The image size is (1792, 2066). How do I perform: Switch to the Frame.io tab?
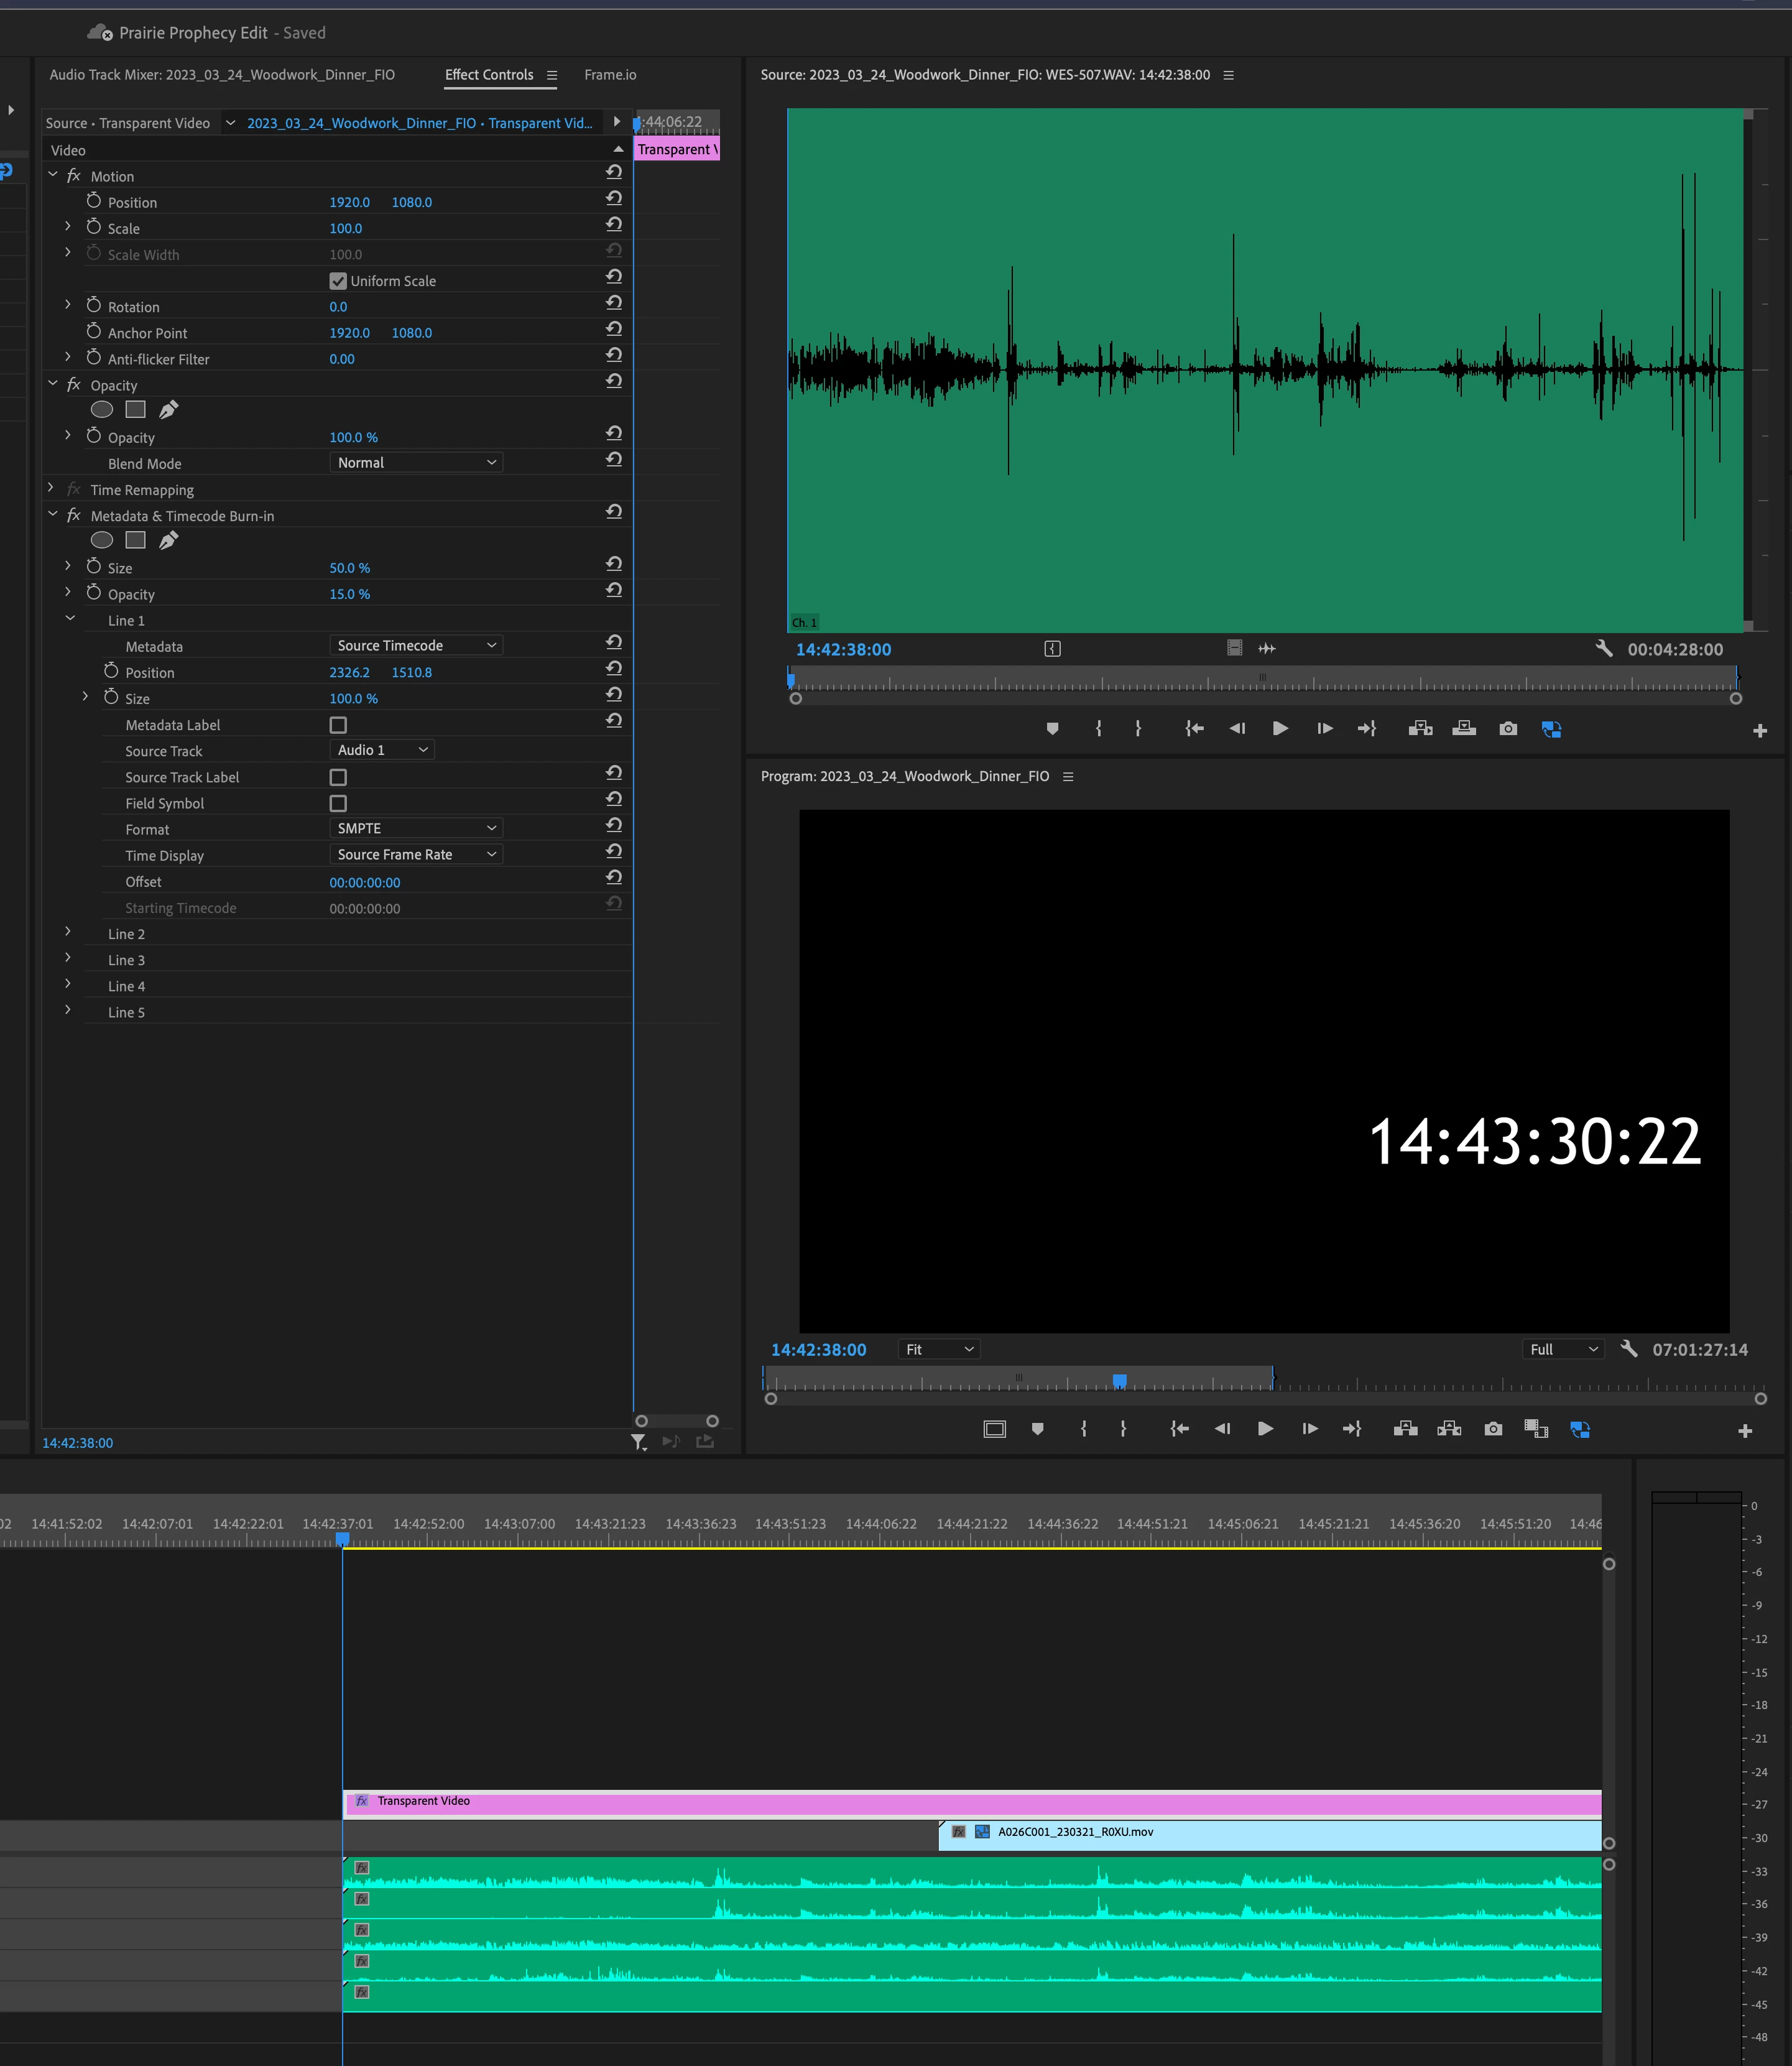point(610,75)
